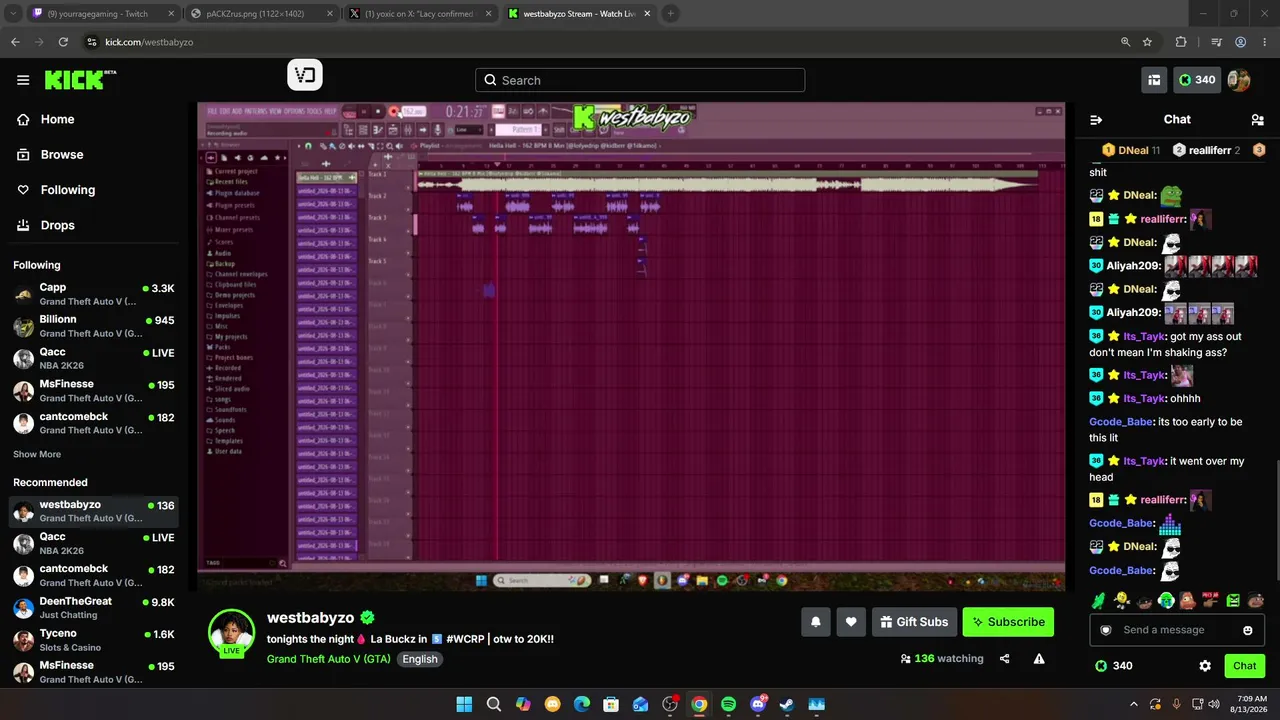Image resolution: width=1280 pixels, height=720 pixels.
Task: Open Grand Theft Auto V (GTA) category link
Action: [x=329, y=659]
